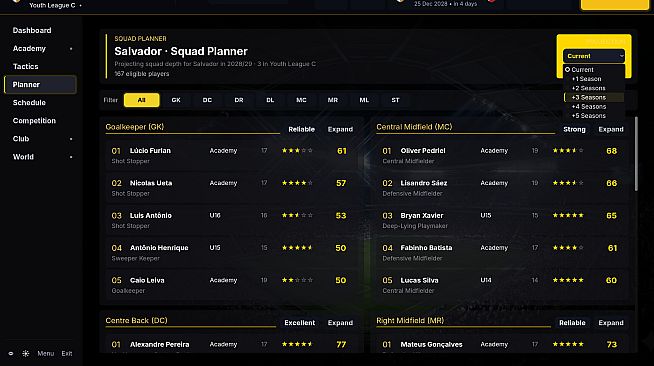Open Planner in sidebar

[40, 85]
